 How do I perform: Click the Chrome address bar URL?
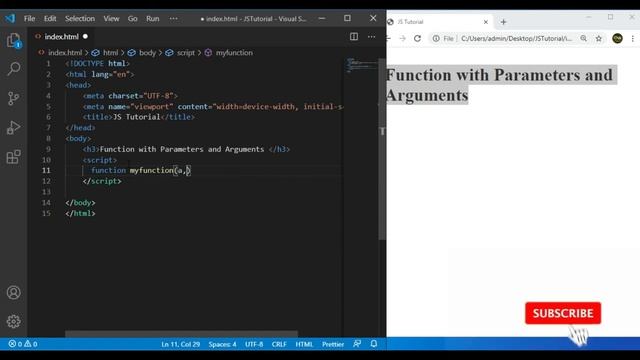pos(516,38)
